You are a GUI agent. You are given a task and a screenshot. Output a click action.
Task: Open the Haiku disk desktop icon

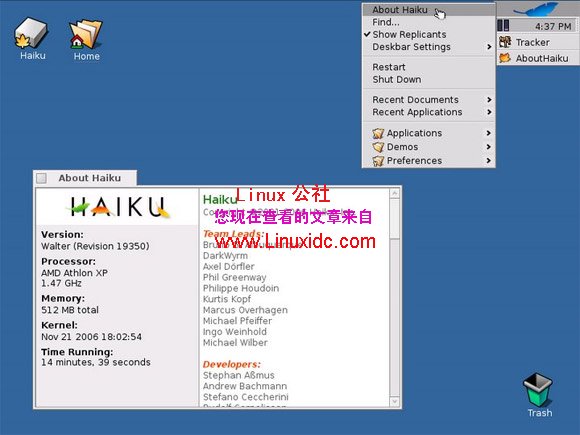coord(31,33)
